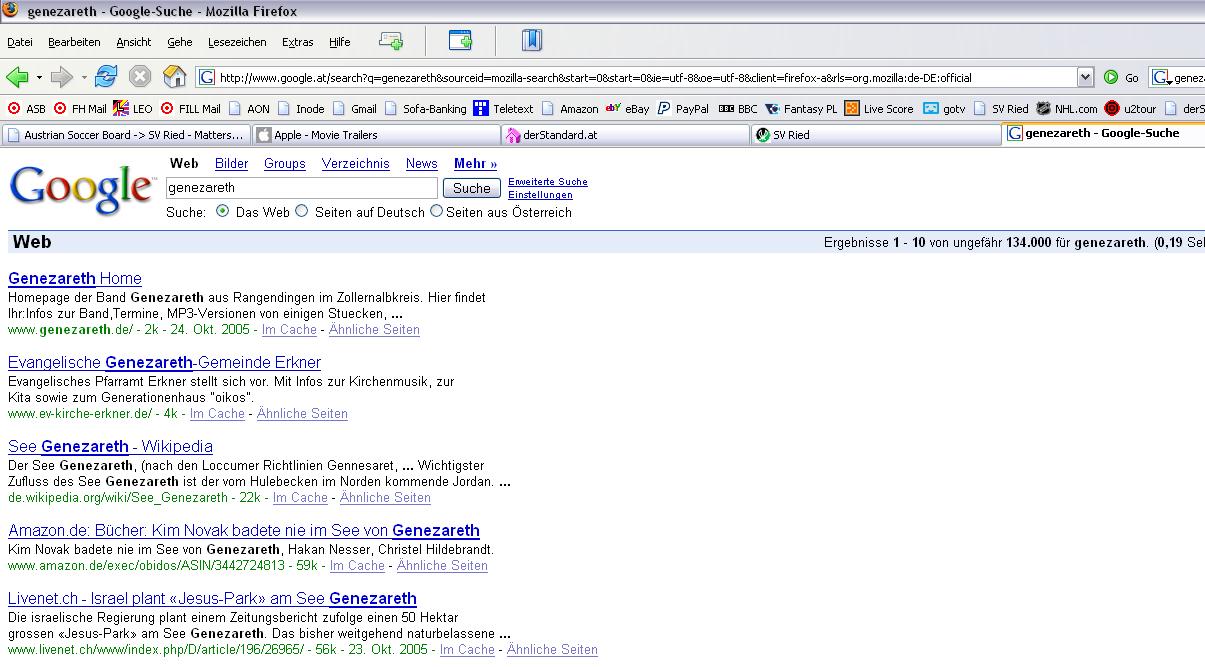Select the Das Web radio option
Image resolution: width=1205 pixels, height=667 pixels.
click(x=223, y=212)
